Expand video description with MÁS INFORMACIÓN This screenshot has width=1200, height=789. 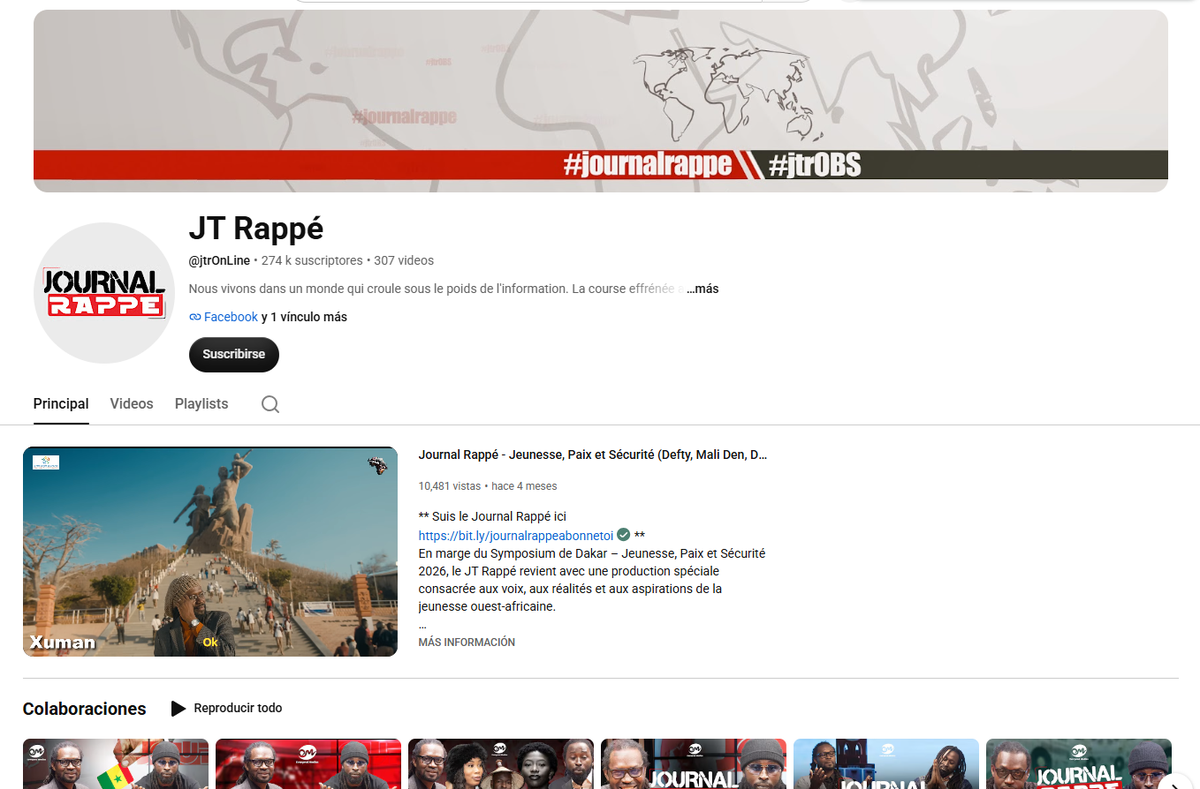tap(467, 642)
